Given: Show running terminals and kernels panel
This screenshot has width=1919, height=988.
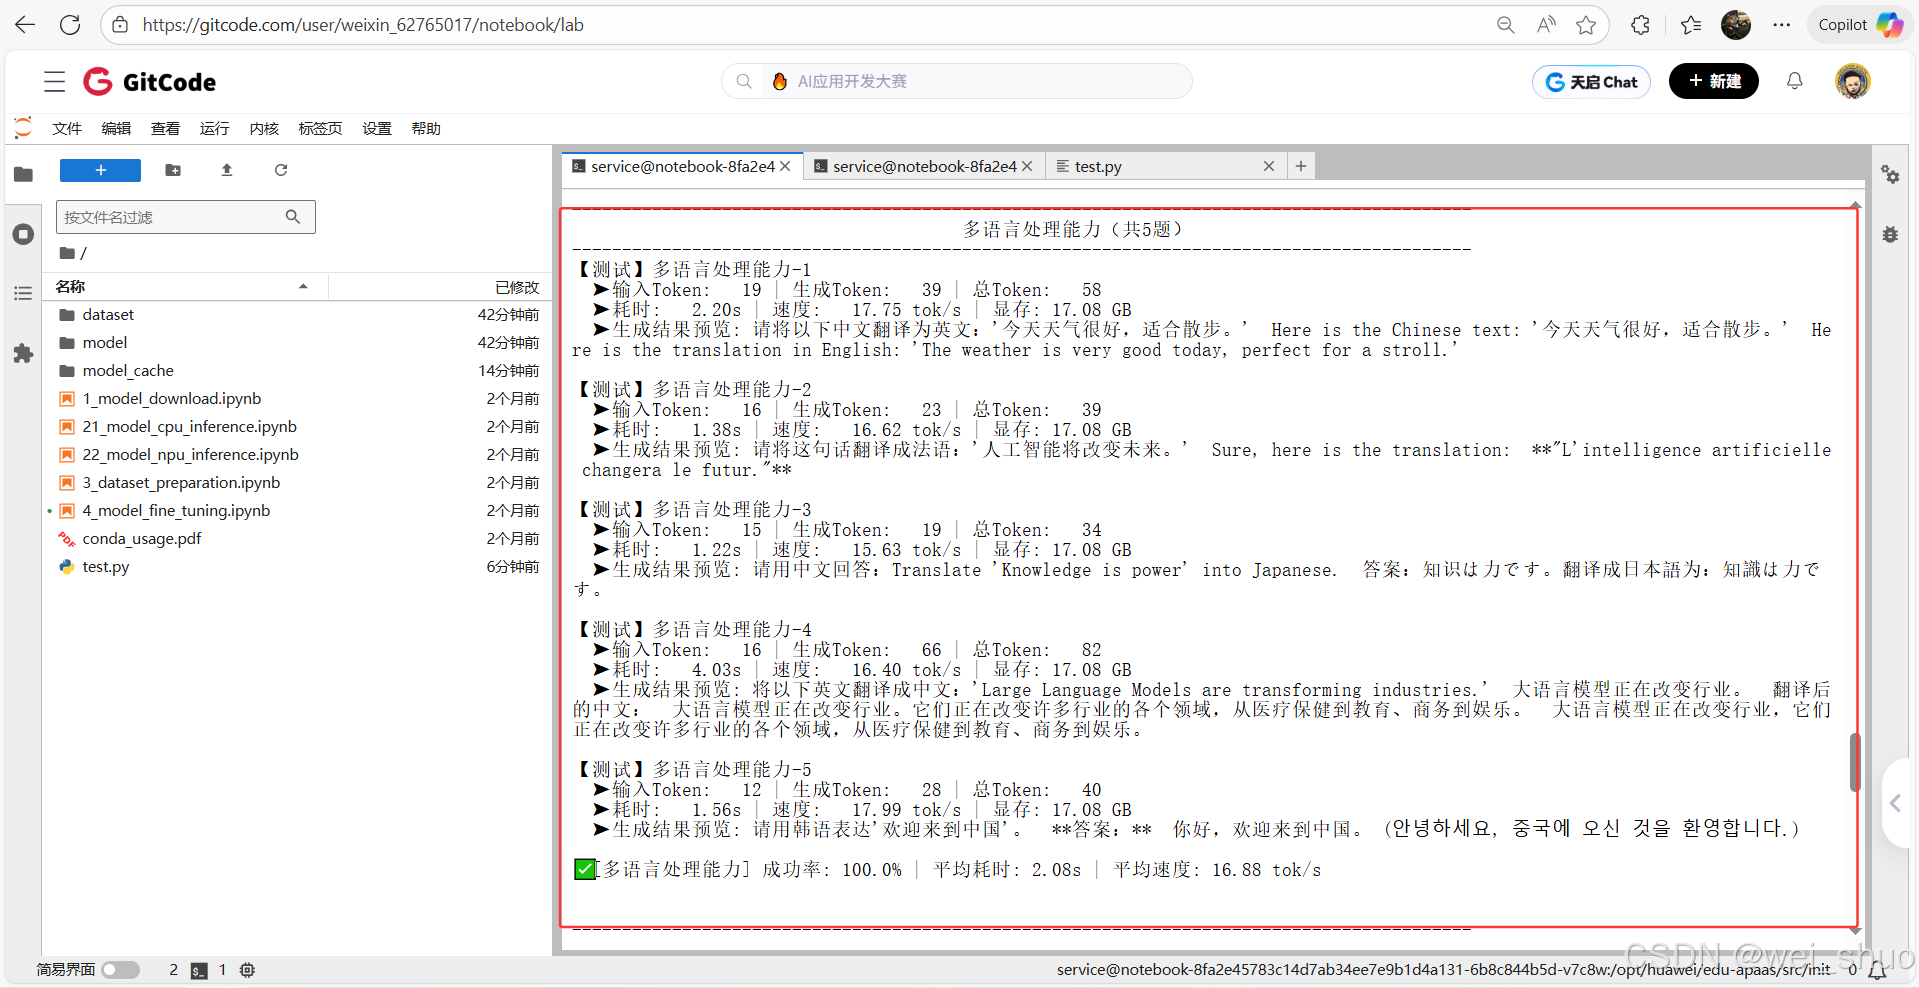Looking at the screenshot, I should click(23, 234).
